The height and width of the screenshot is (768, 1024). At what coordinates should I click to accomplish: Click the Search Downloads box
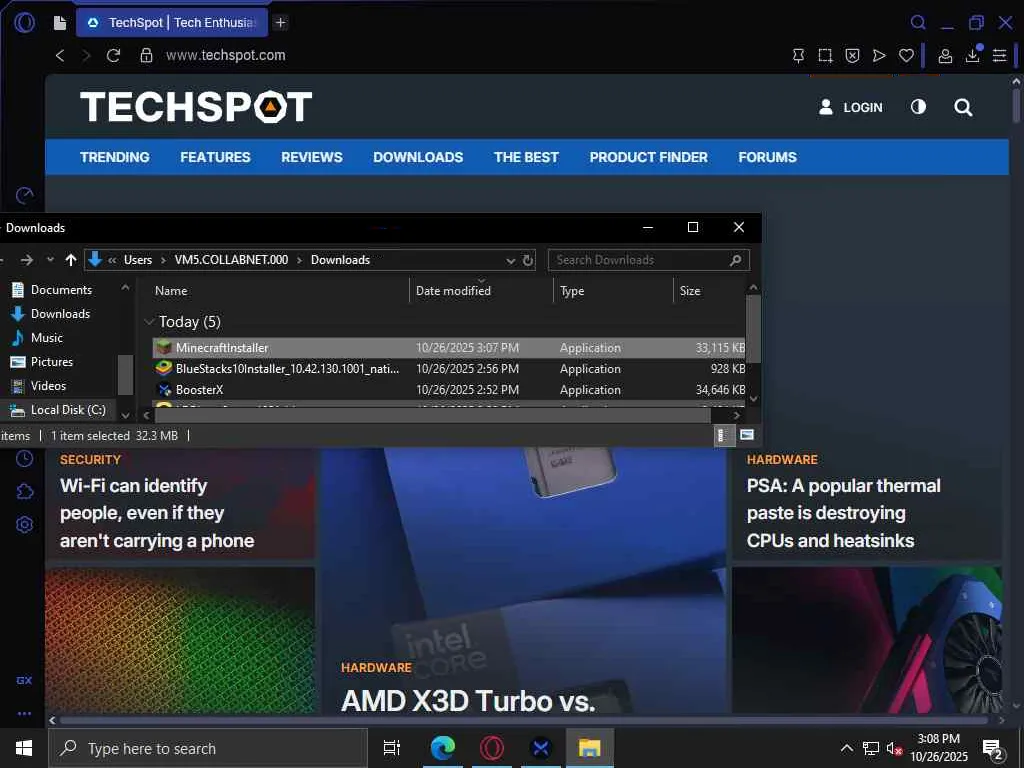tap(648, 260)
